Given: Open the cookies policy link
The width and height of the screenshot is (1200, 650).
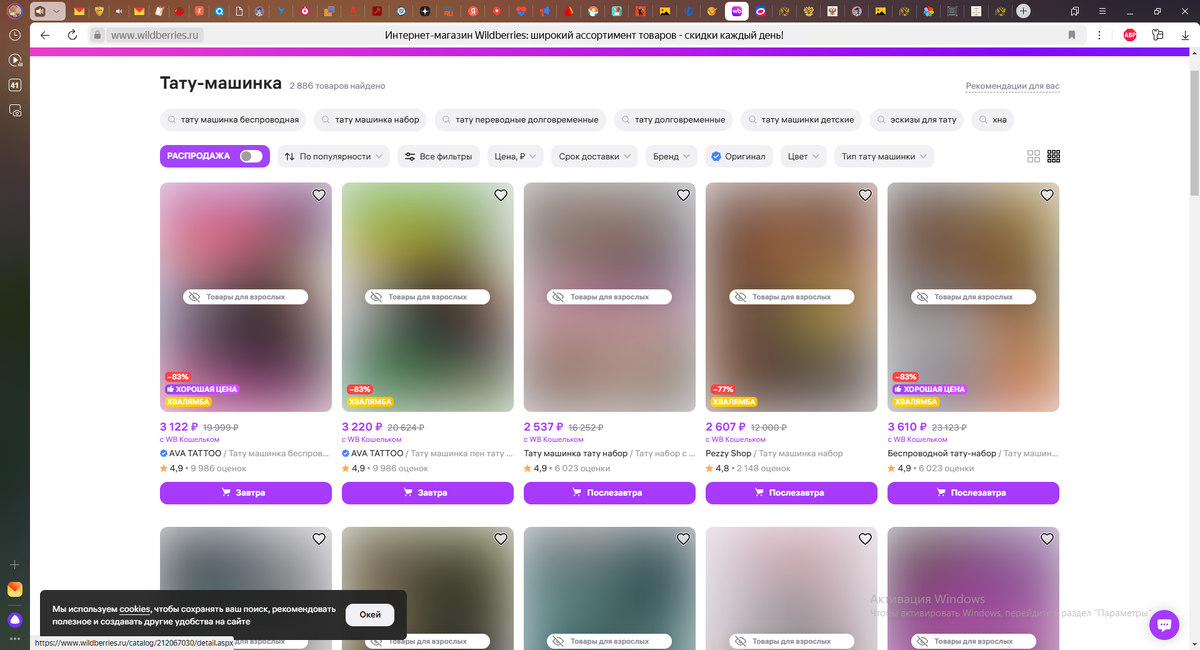Looking at the screenshot, I should coord(135,609).
